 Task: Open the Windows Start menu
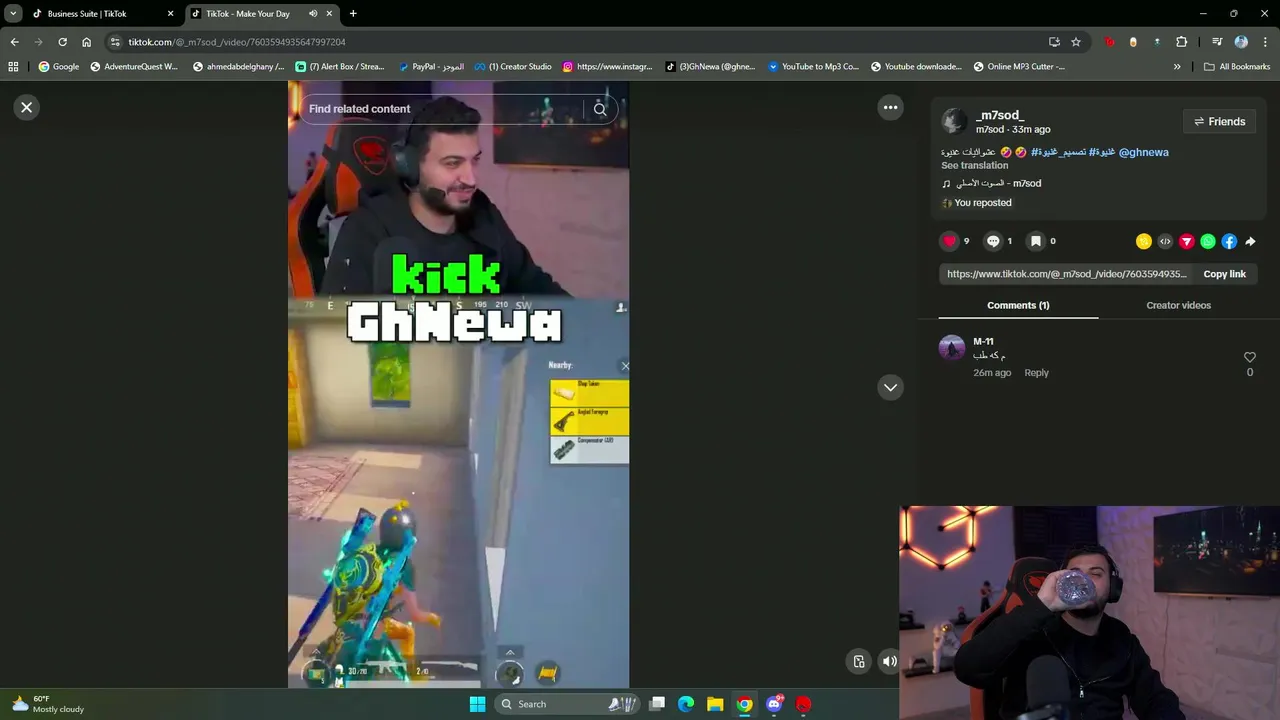click(477, 704)
